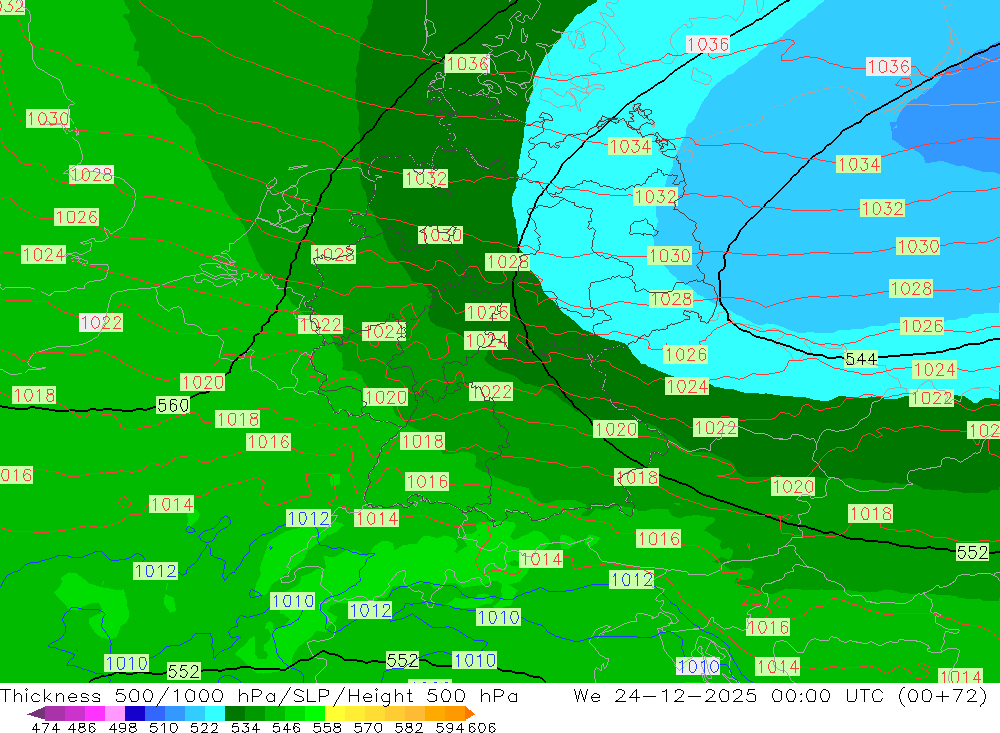The image size is (1000, 733).
Task: Click the dark blue legend swatch
Action: [x=135, y=713]
